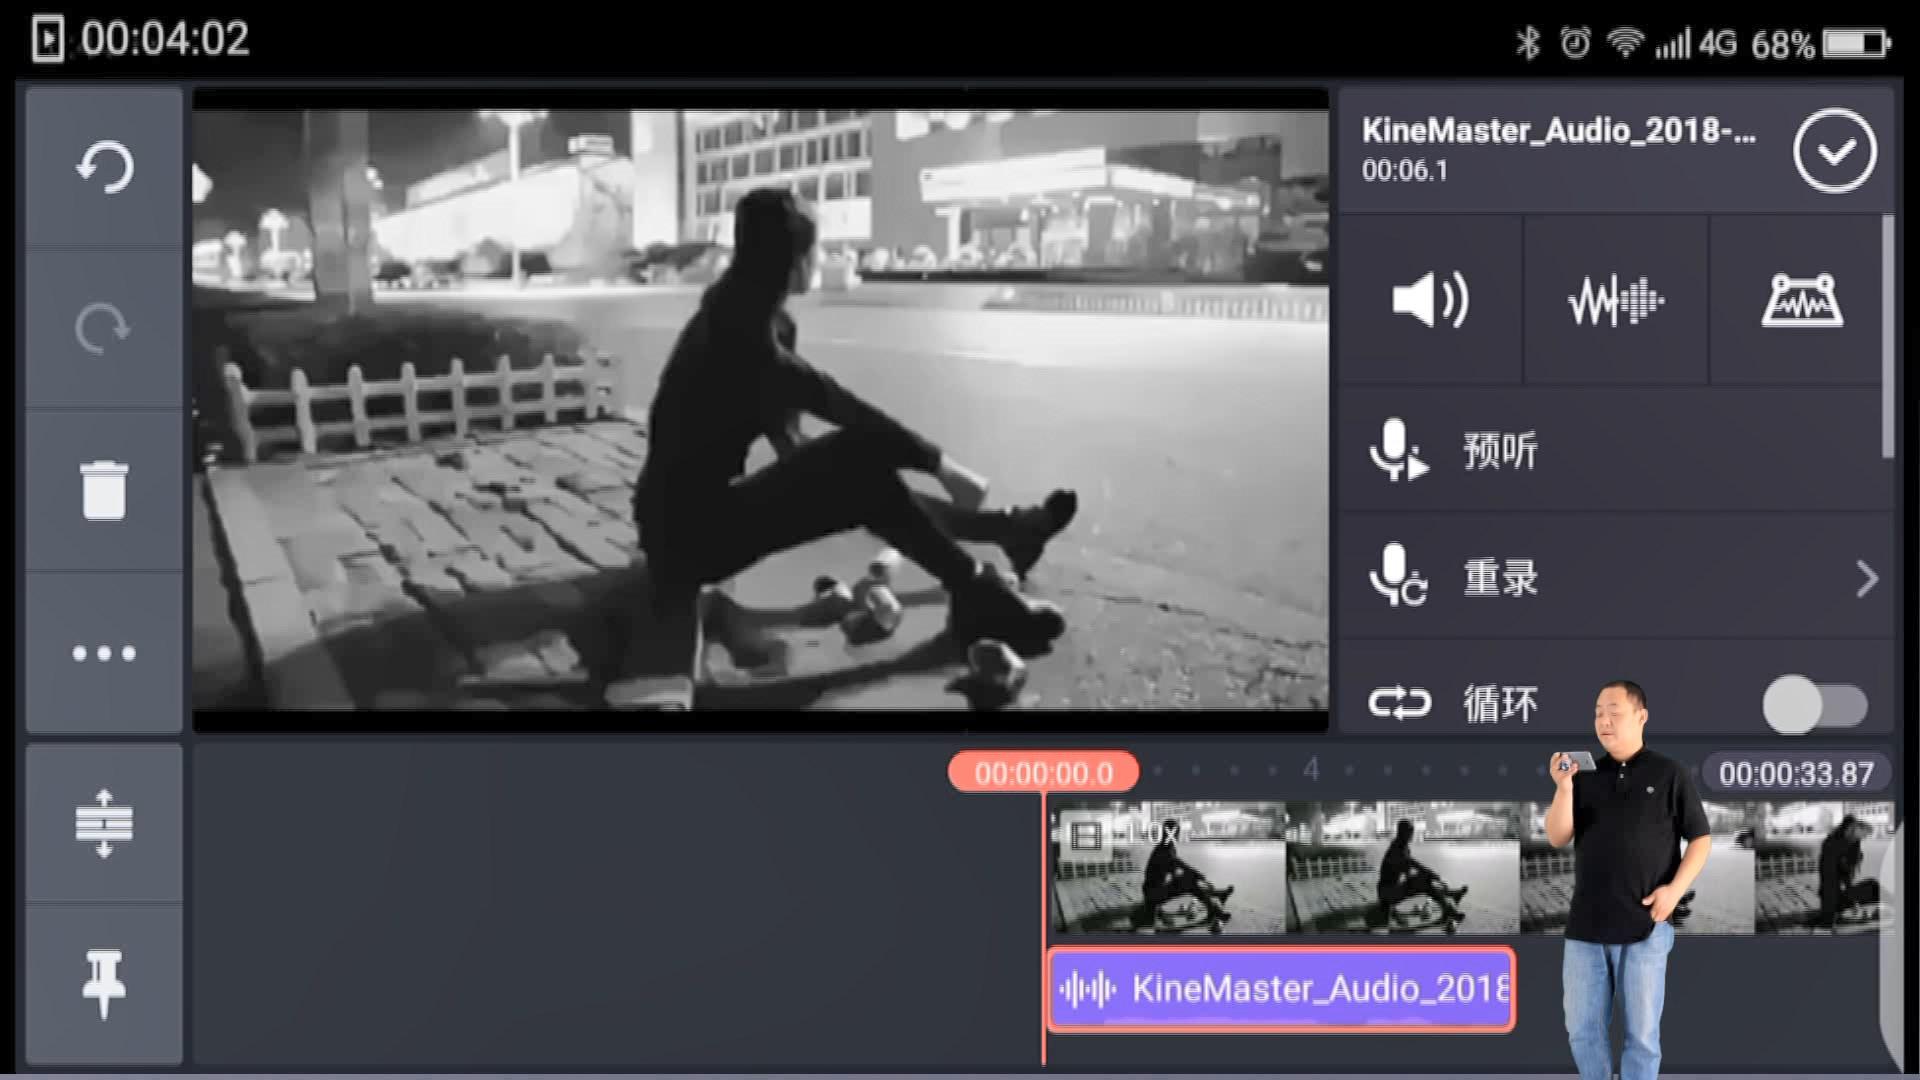Select the KineMaster_Audio_2018 purple audio clip
The height and width of the screenshot is (1080, 1920).
coord(1281,989)
